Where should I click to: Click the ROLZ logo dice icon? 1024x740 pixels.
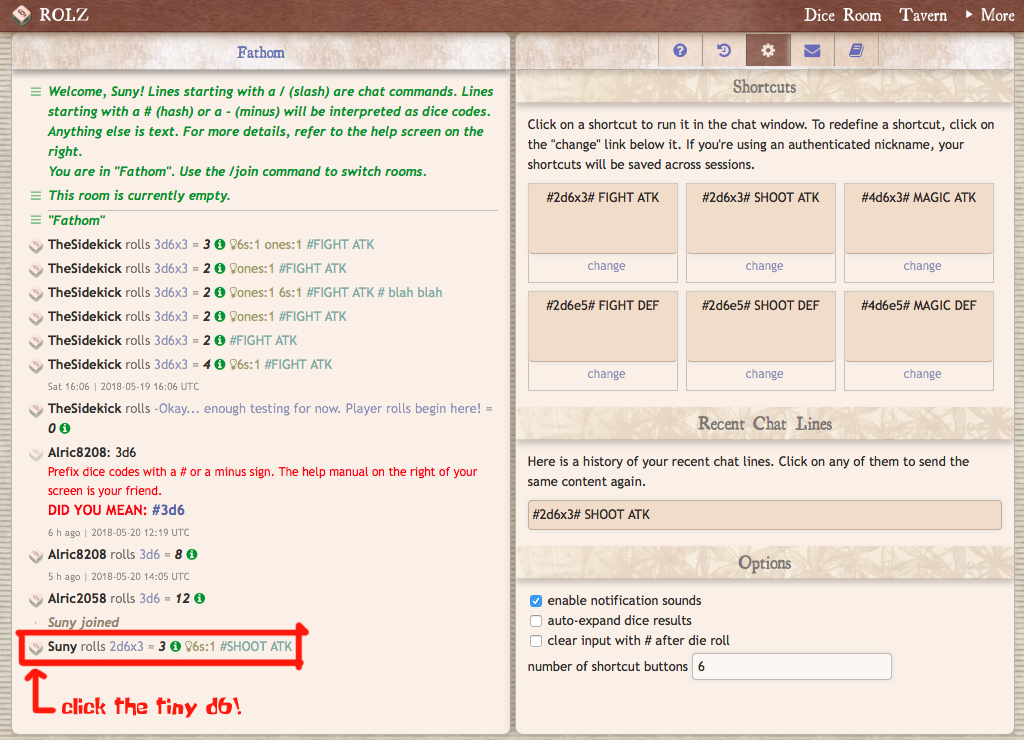click(21, 15)
